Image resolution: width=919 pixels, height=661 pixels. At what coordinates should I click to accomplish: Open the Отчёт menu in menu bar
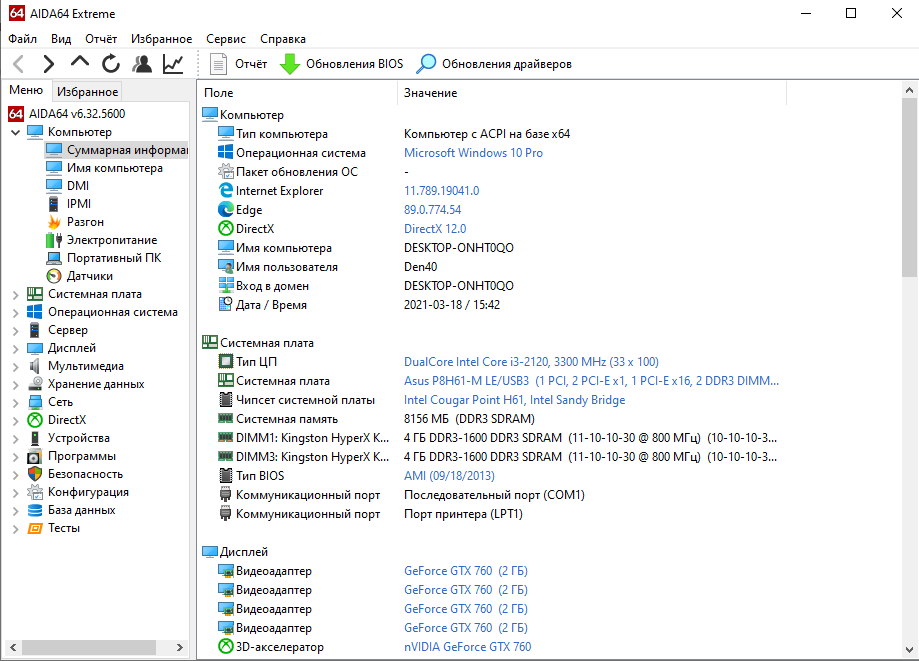click(101, 39)
